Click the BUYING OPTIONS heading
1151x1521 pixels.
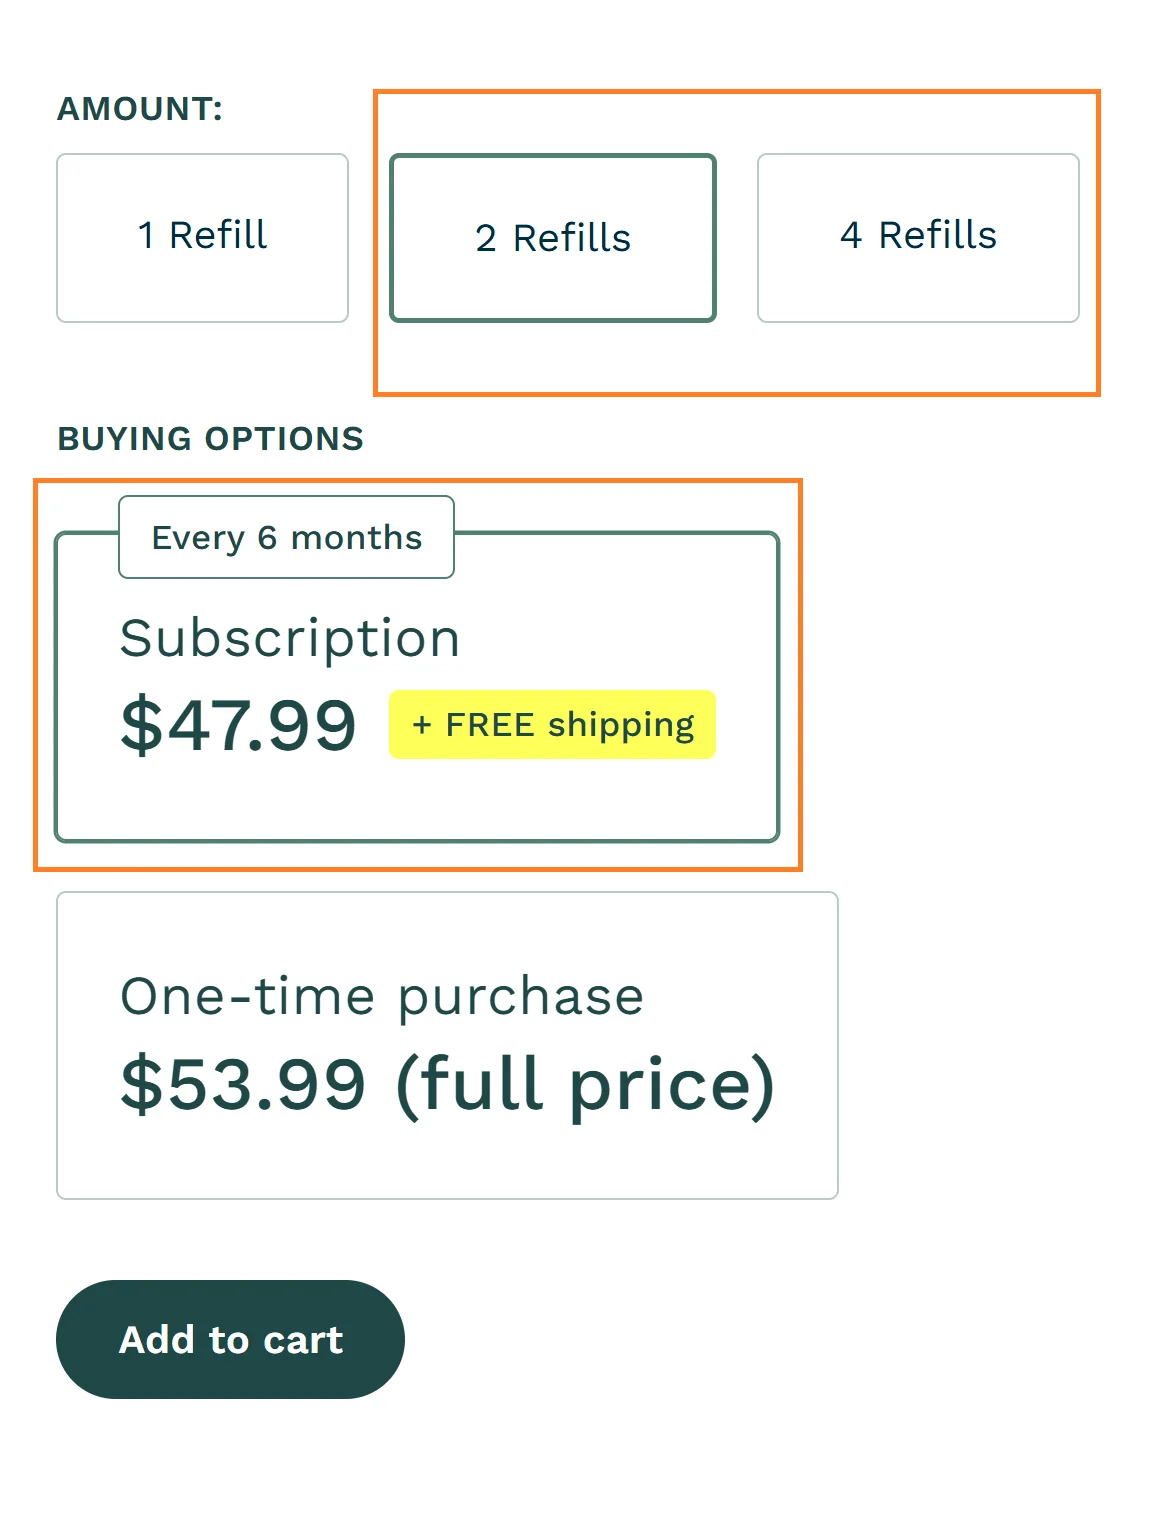210,438
